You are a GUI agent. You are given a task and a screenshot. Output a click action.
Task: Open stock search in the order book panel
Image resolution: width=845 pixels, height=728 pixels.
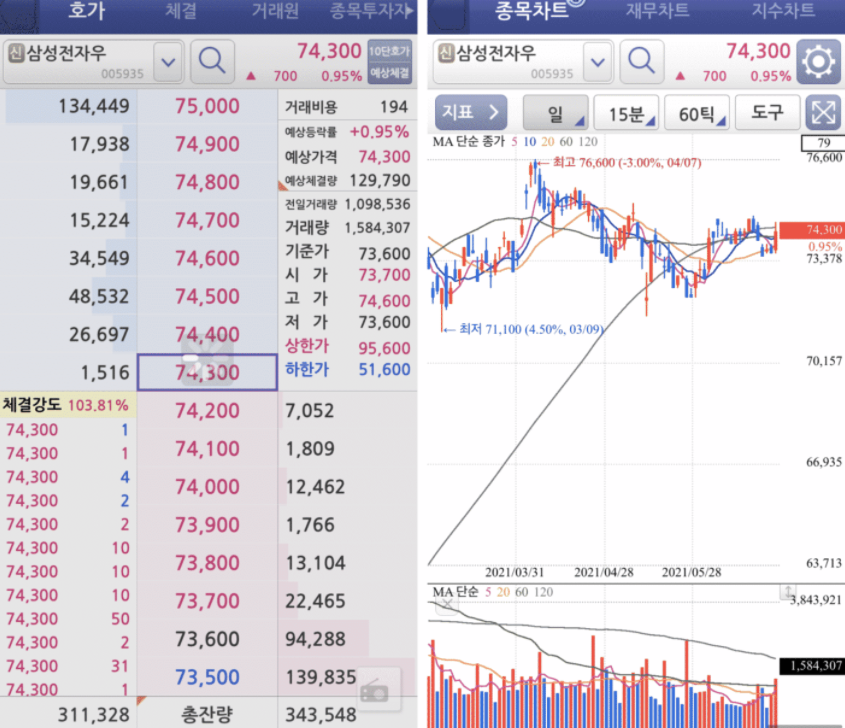(x=212, y=62)
